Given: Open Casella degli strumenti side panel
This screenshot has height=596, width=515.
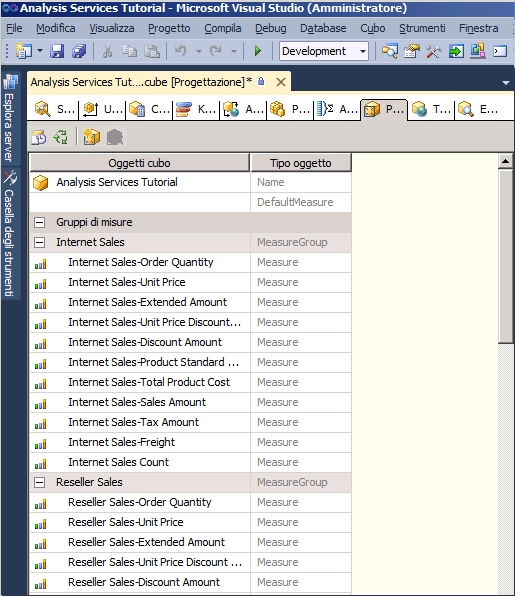Looking at the screenshot, I should [10, 233].
